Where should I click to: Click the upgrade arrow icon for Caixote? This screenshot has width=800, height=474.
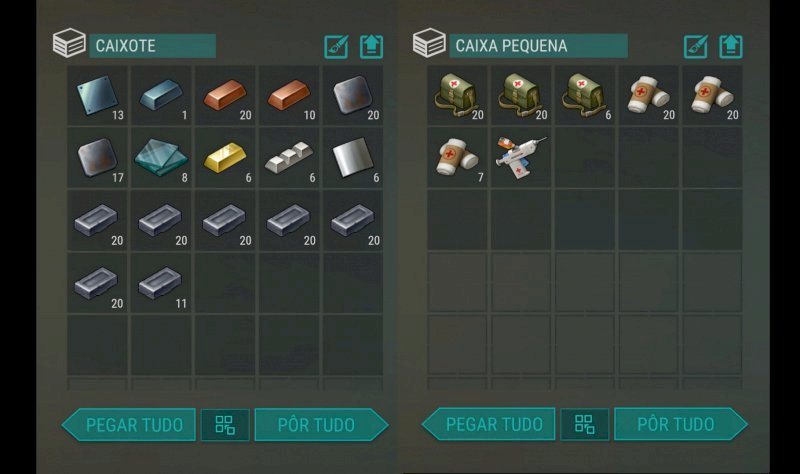(x=371, y=47)
